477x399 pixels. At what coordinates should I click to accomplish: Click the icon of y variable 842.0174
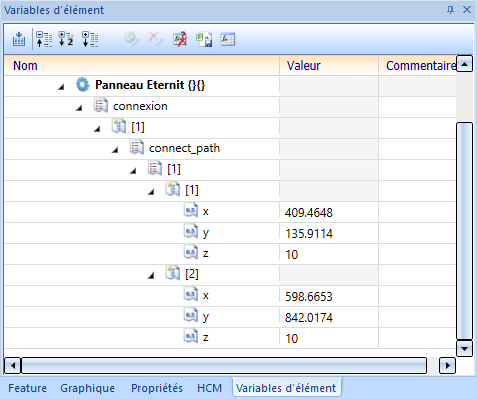coord(190,316)
